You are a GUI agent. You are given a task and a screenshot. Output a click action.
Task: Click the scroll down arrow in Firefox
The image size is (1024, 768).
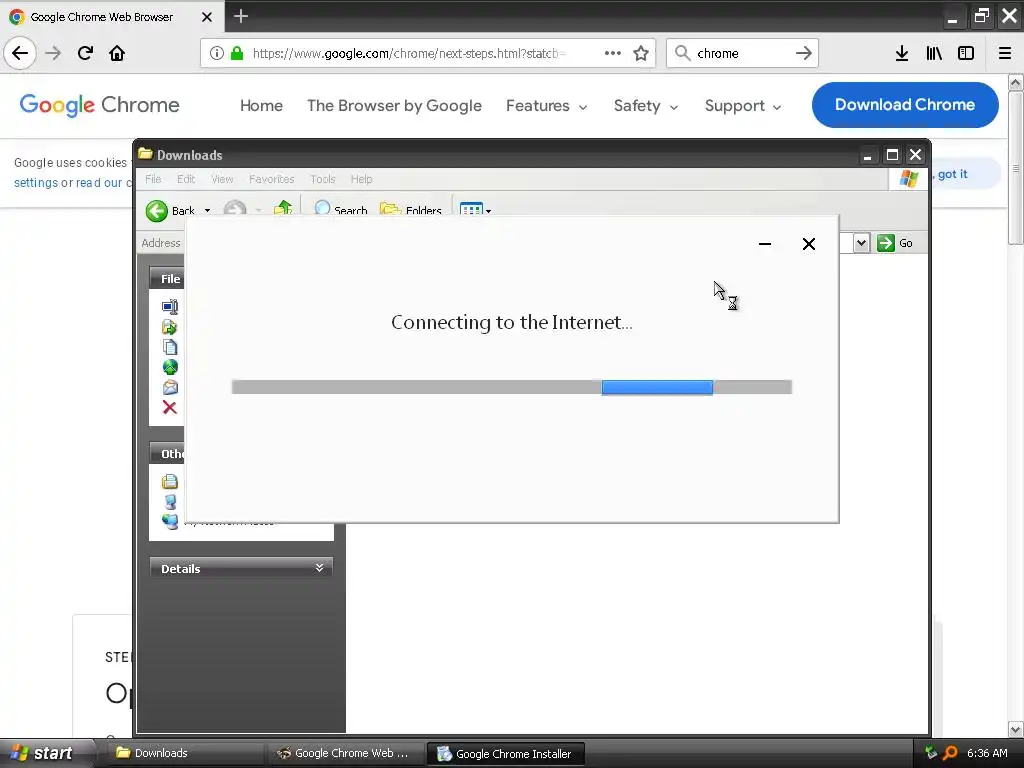(x=1016, y=729)
